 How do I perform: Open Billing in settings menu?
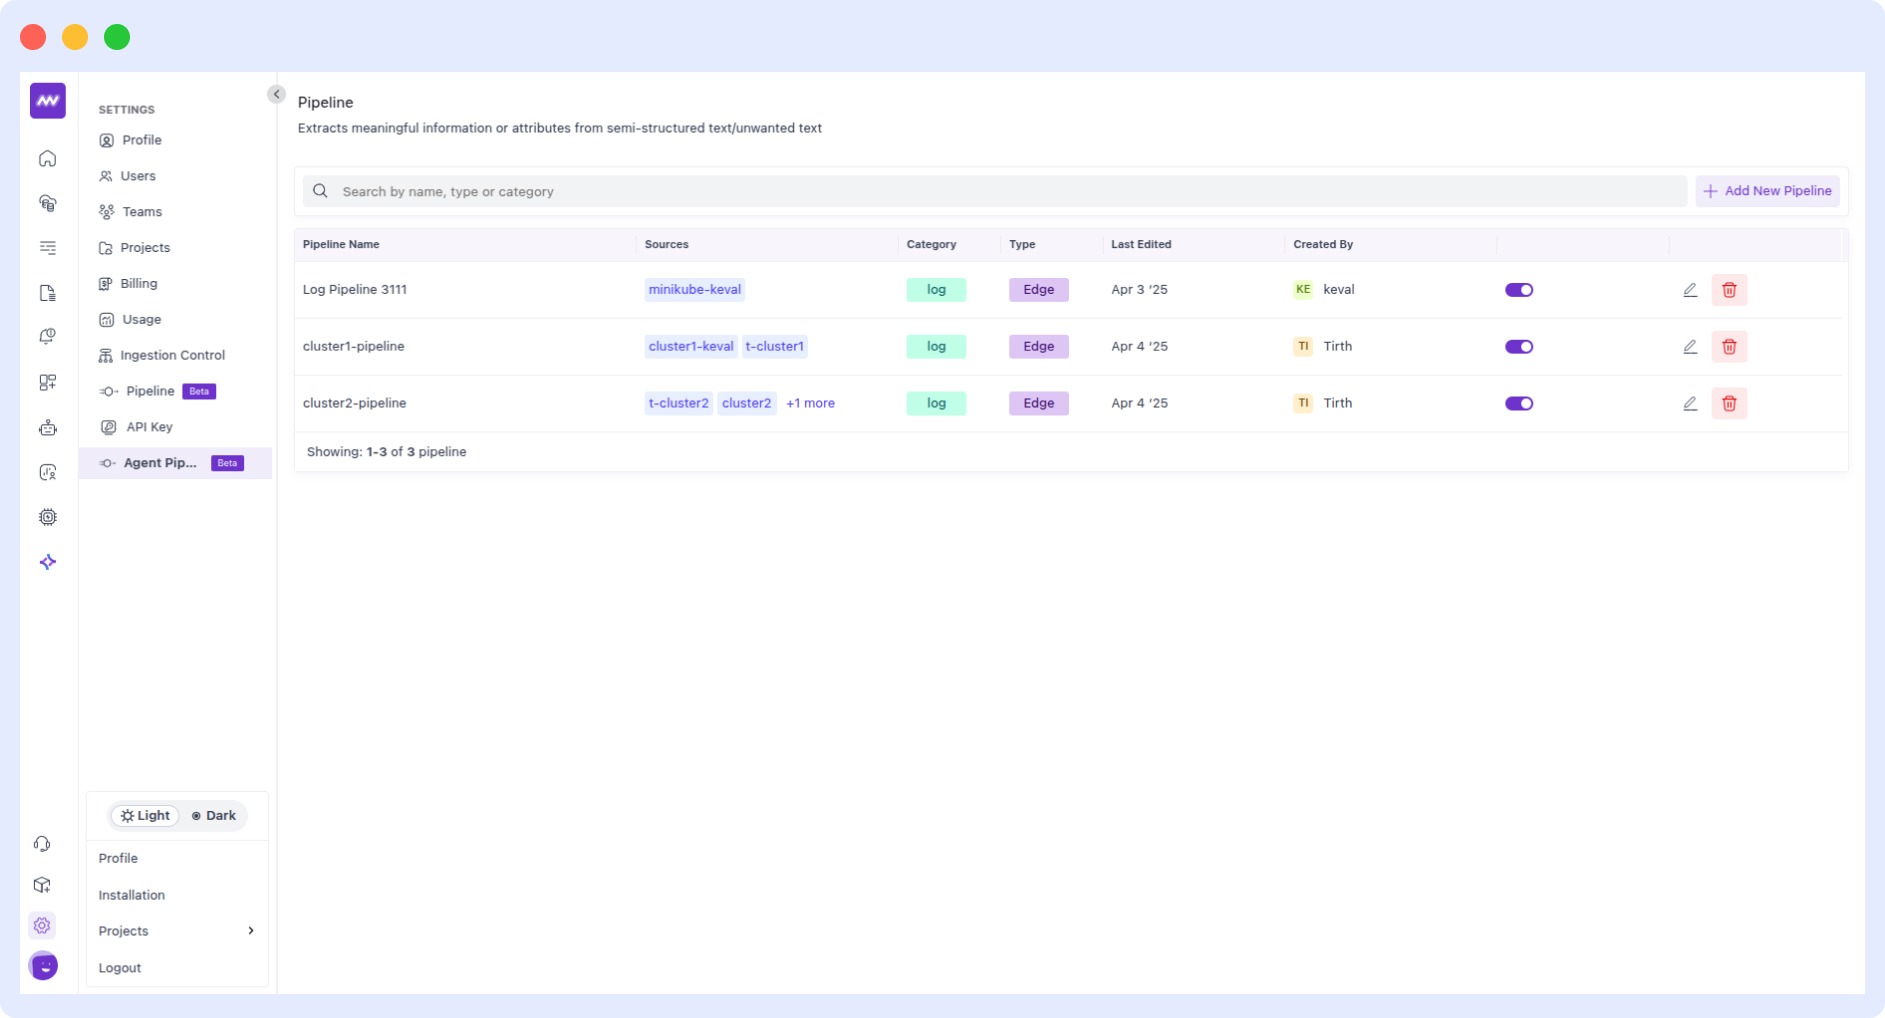click(138, 284)
